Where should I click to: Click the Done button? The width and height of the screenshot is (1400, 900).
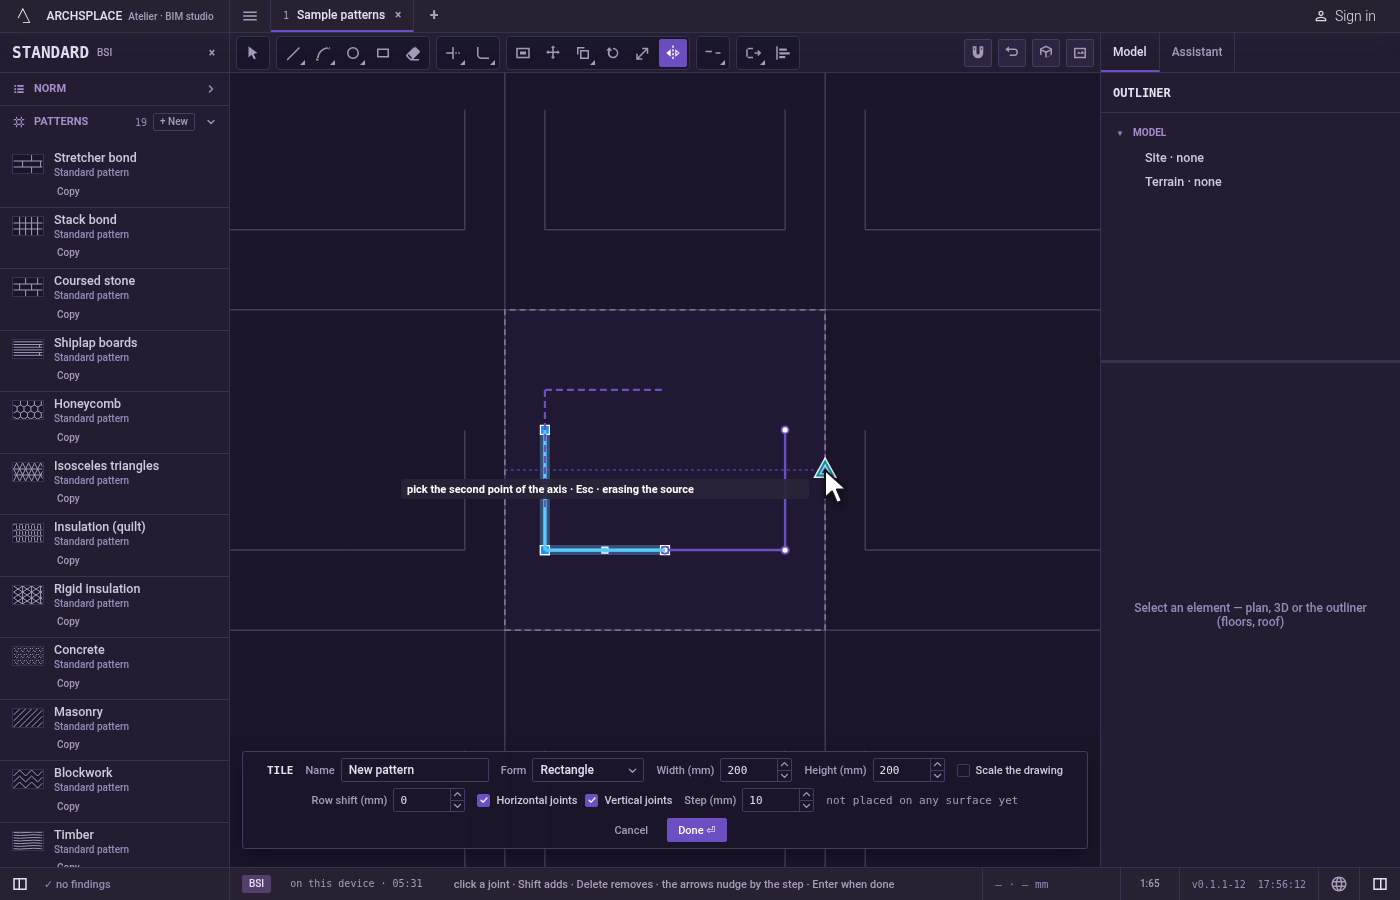[x=697, y=830]
